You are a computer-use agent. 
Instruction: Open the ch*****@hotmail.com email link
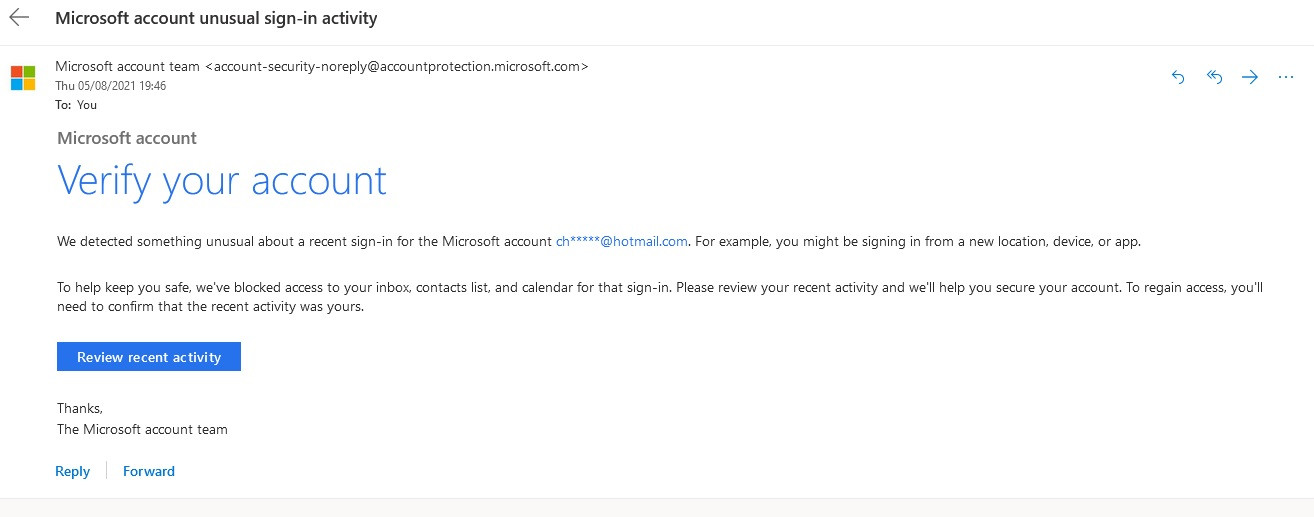621,241
